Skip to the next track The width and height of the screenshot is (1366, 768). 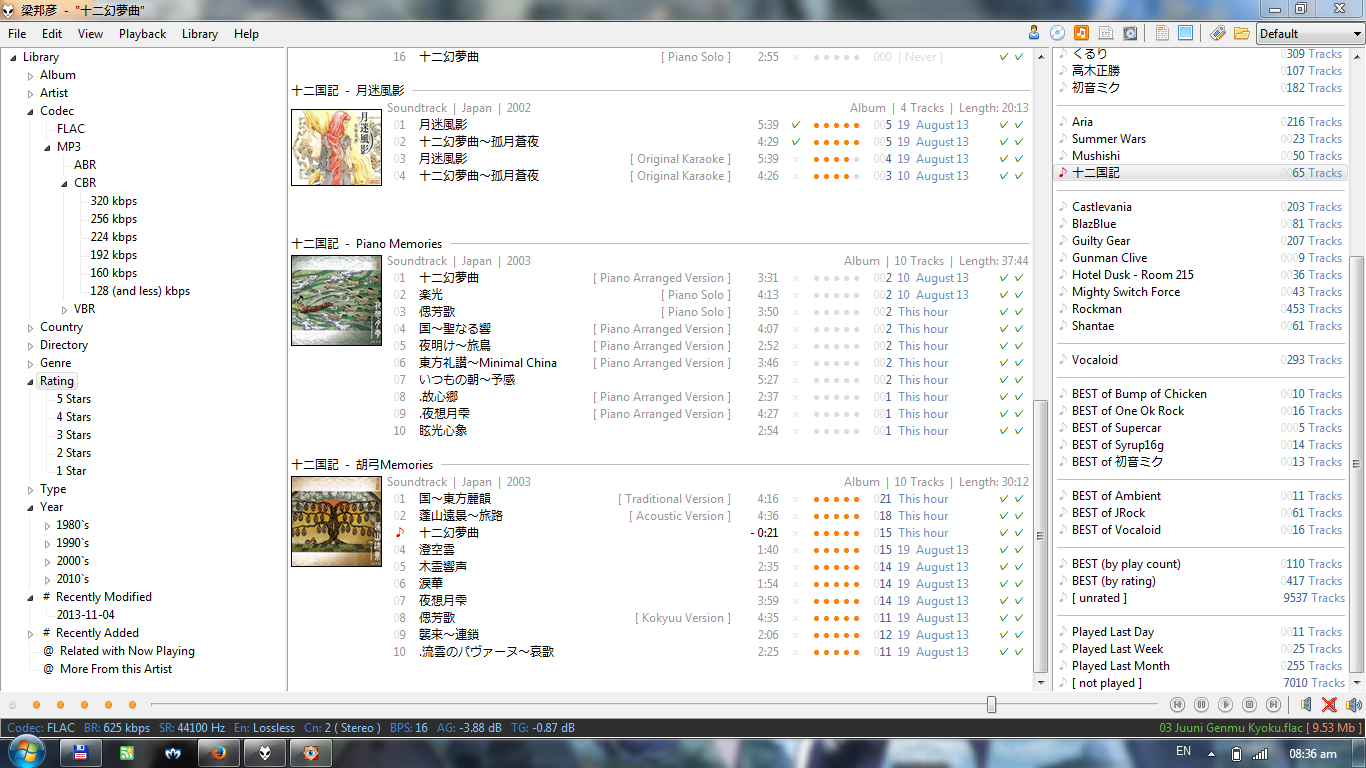pyautogui.click(x=1273, y=705)
